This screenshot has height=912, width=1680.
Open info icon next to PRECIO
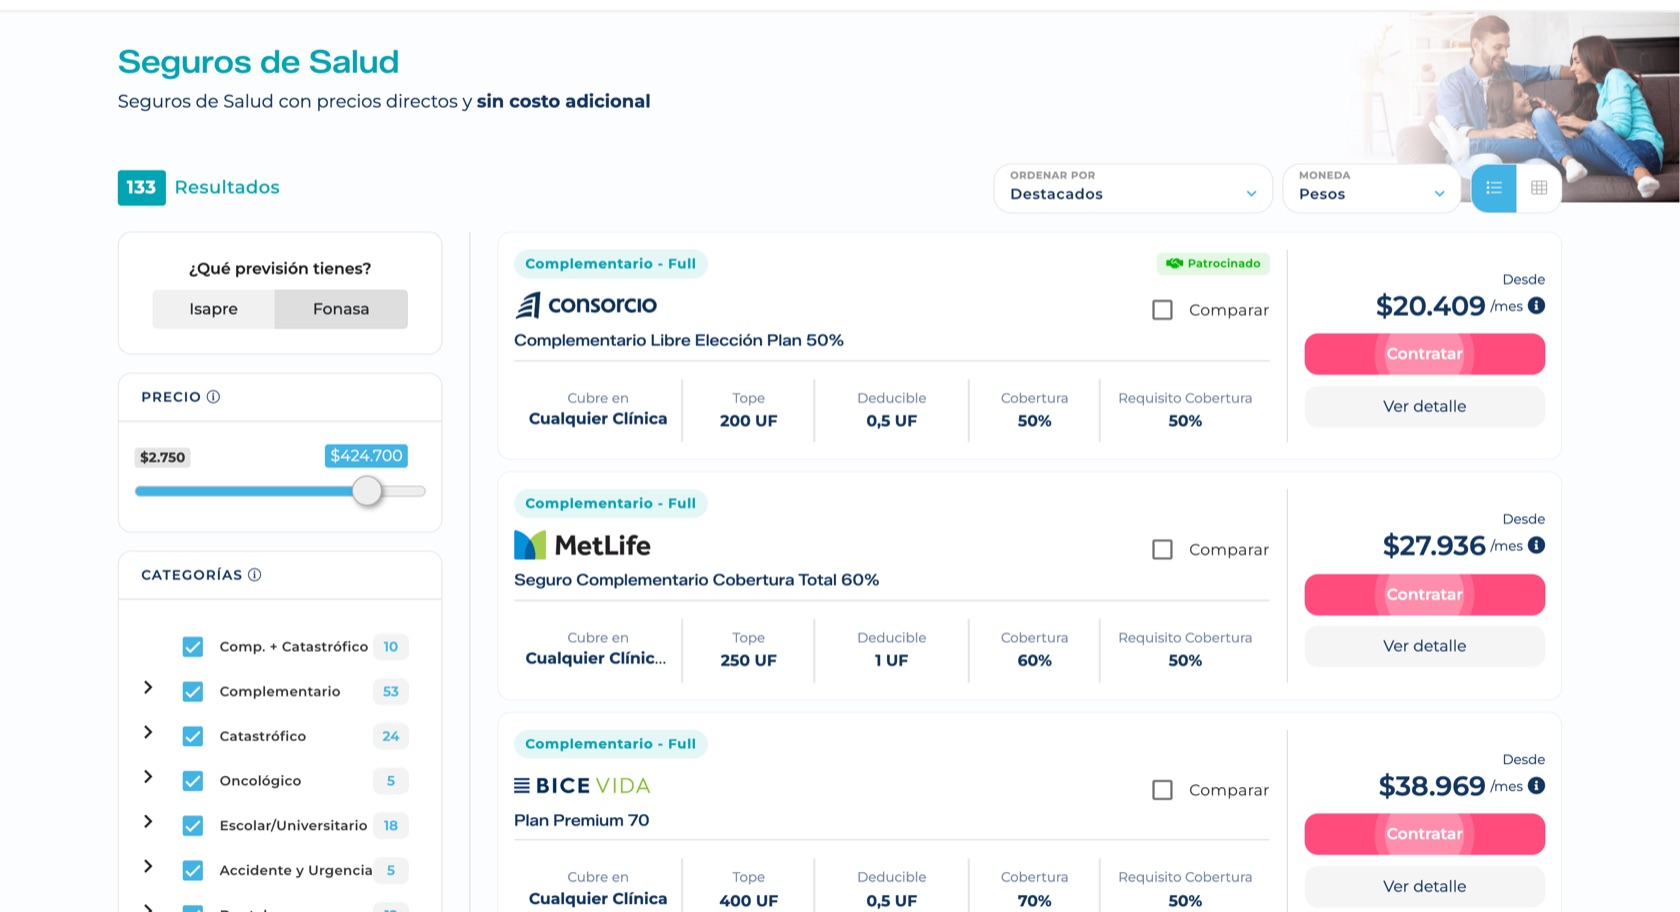click(213, 397)
